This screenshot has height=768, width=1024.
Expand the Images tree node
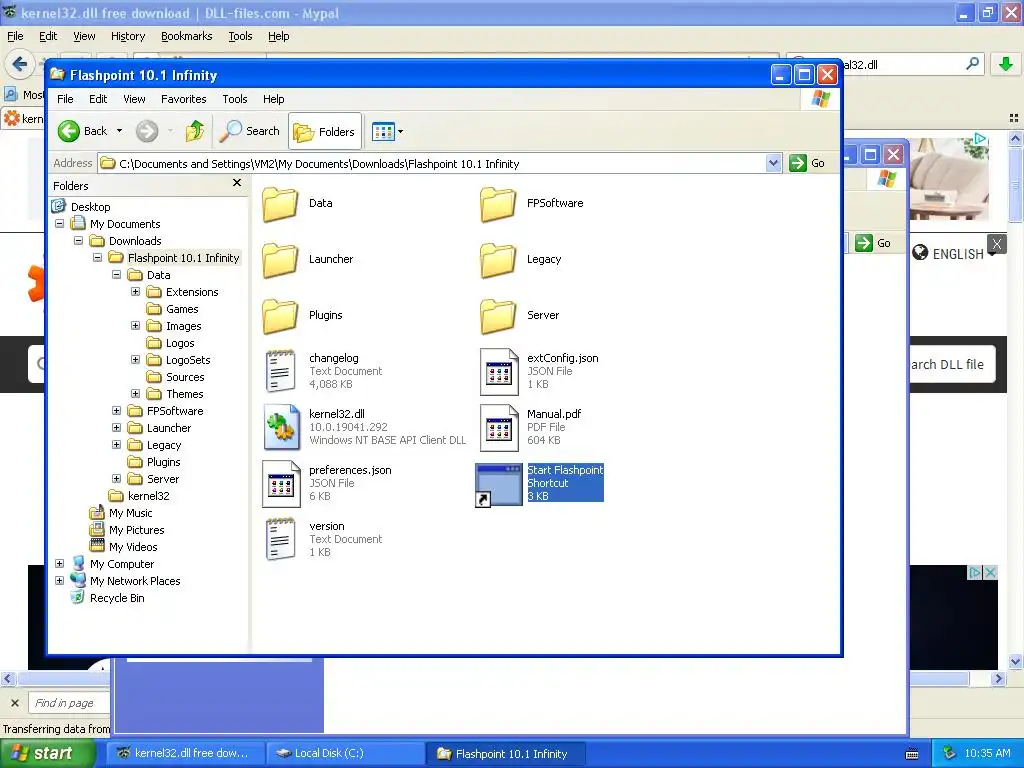(135, 325)
